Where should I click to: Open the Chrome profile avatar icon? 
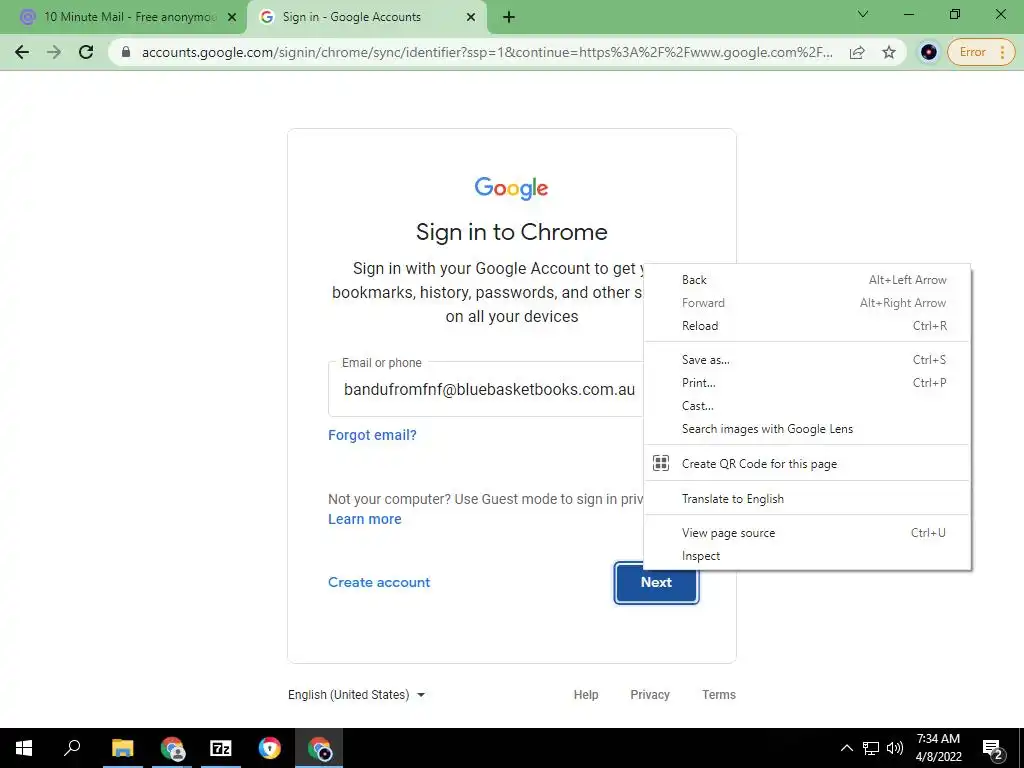pos(929,52)
